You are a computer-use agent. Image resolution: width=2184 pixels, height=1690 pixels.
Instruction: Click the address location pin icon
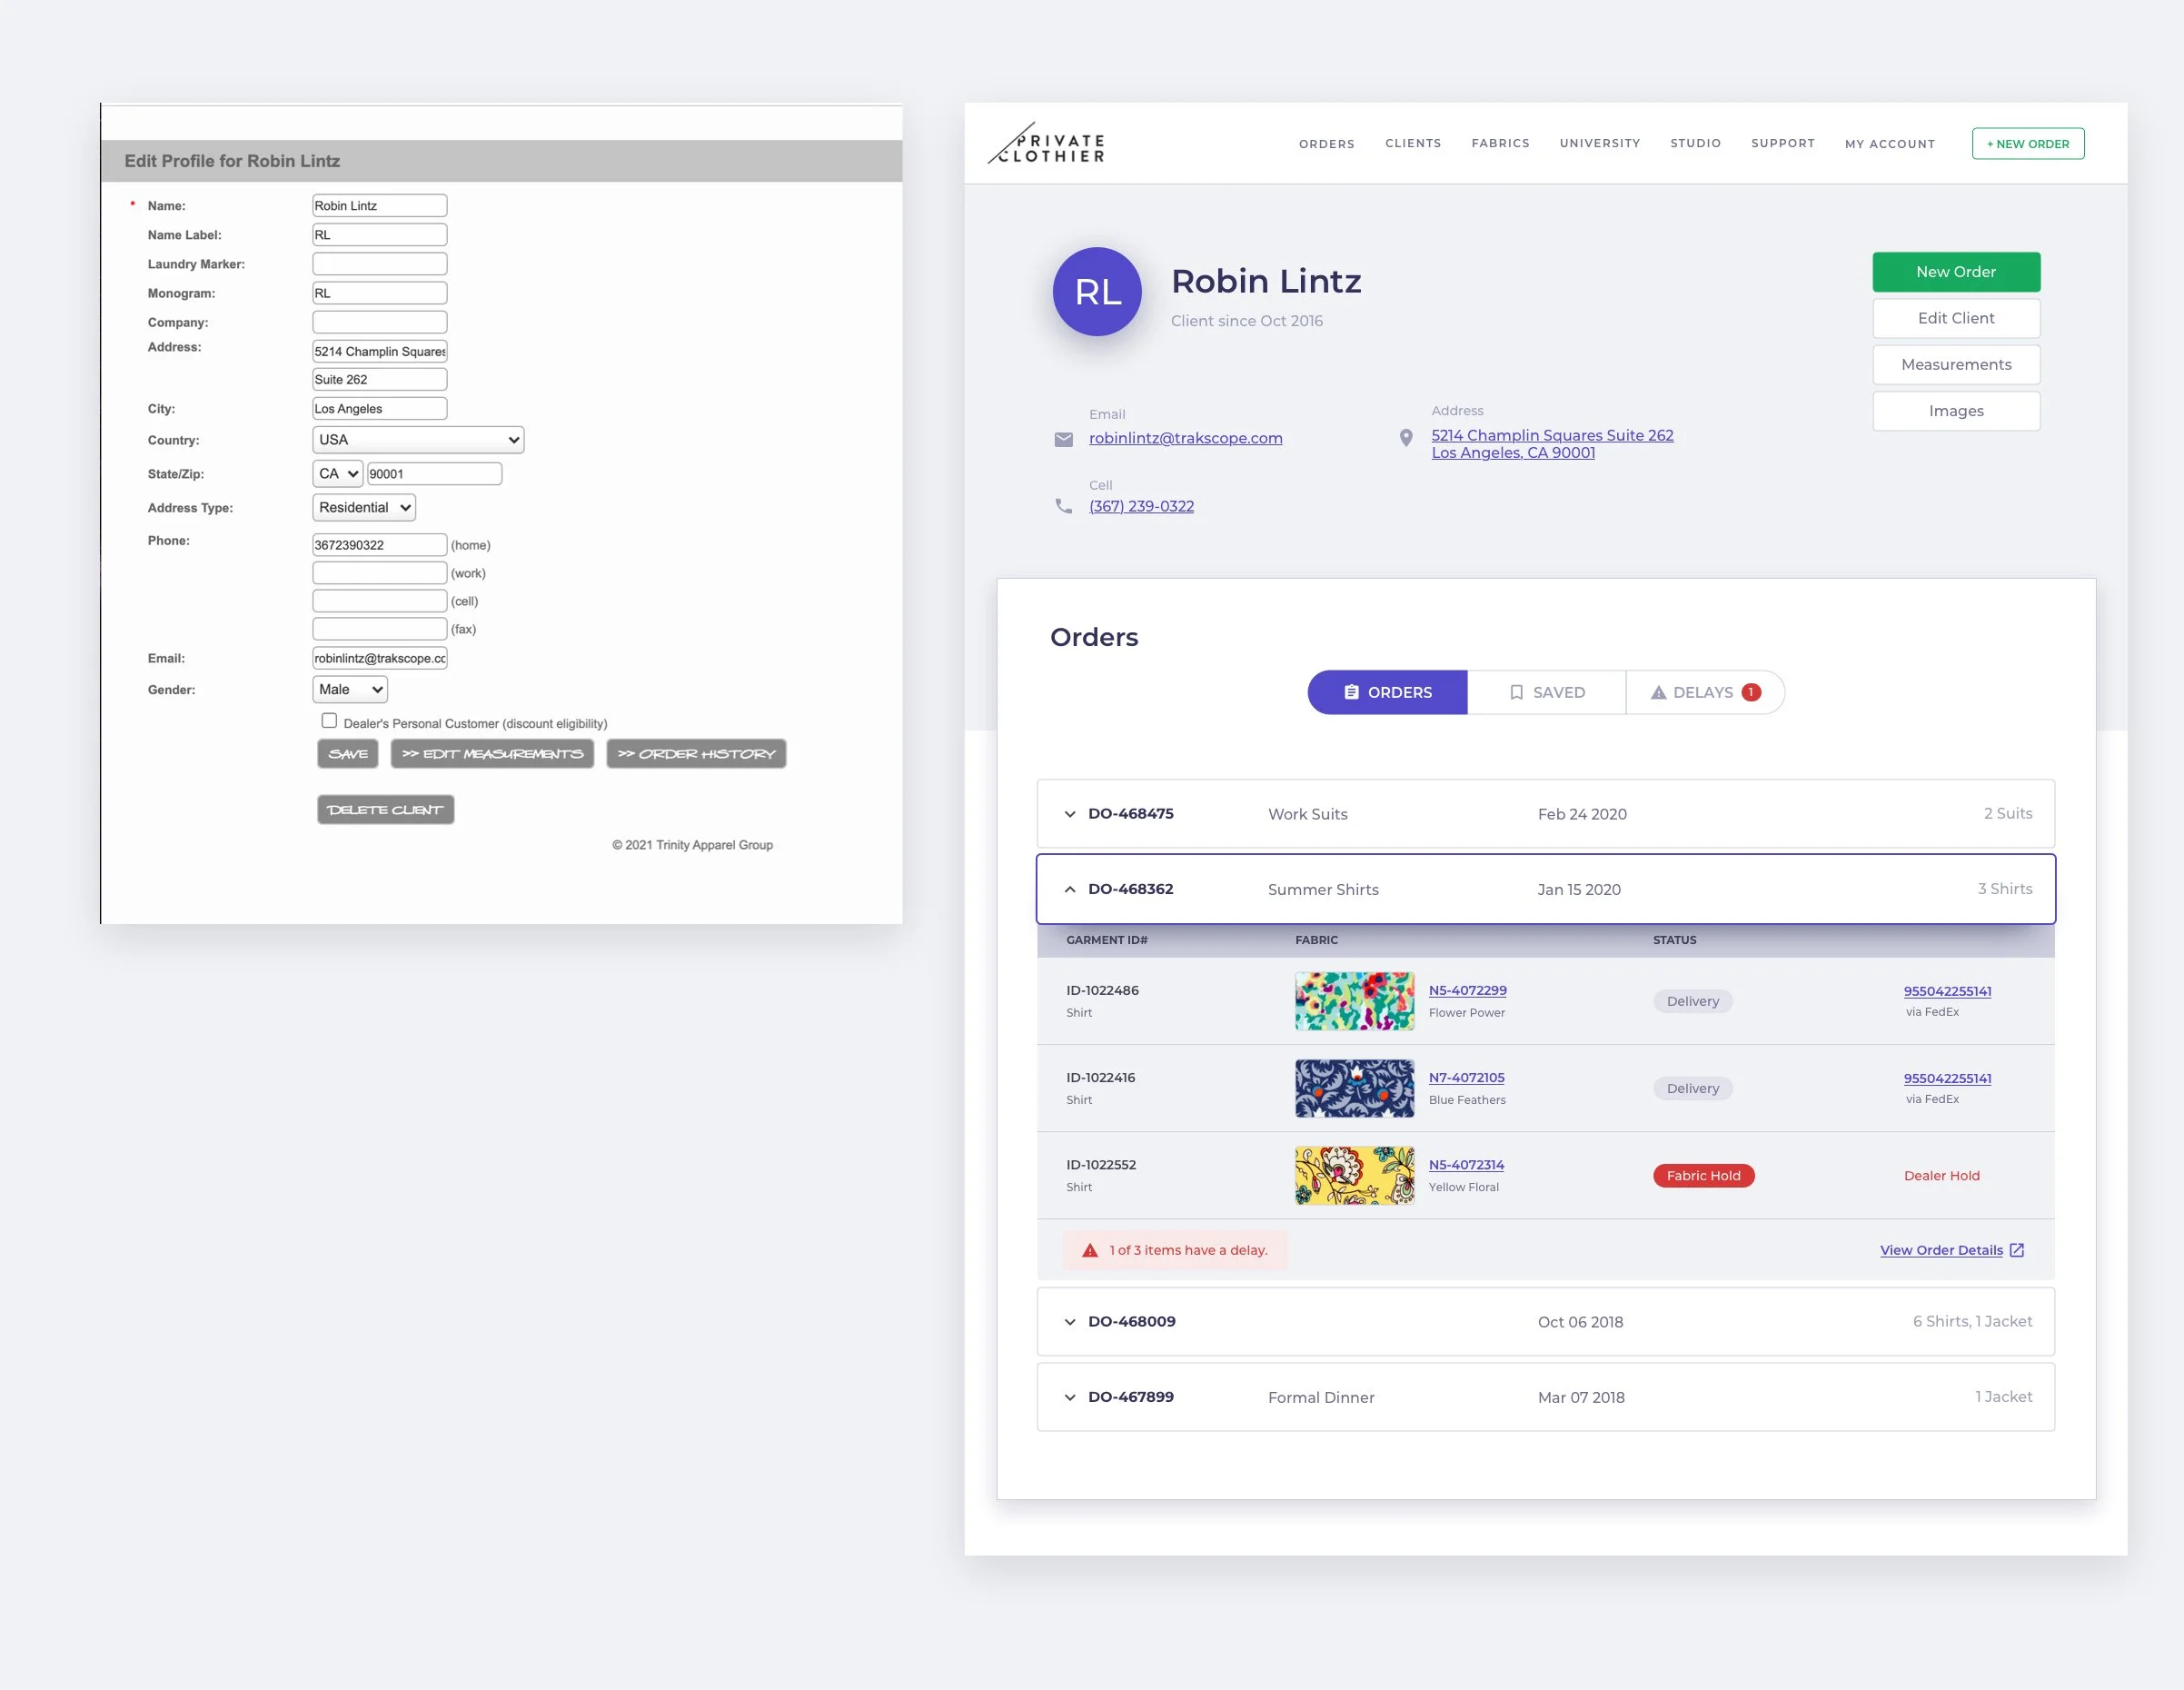coord(1405,438)
